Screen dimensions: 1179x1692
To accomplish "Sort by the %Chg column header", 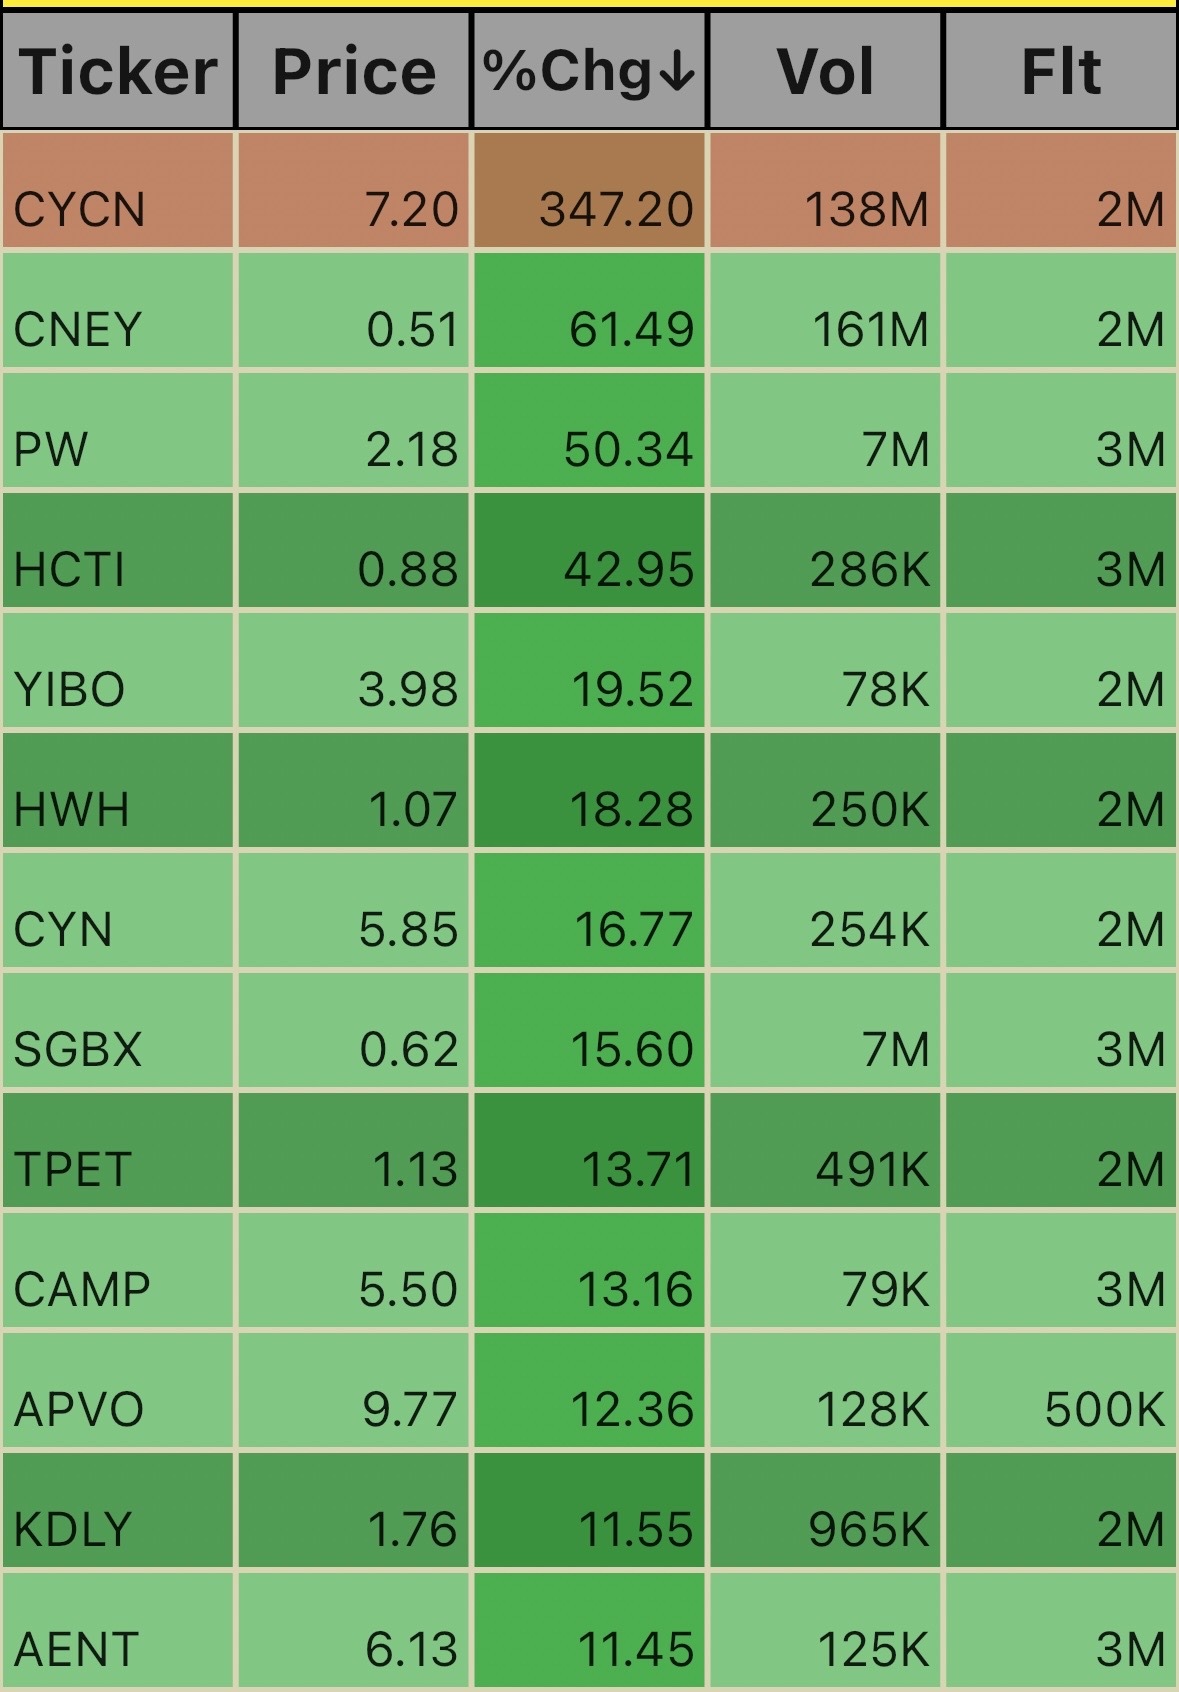I will pos(589,71).
